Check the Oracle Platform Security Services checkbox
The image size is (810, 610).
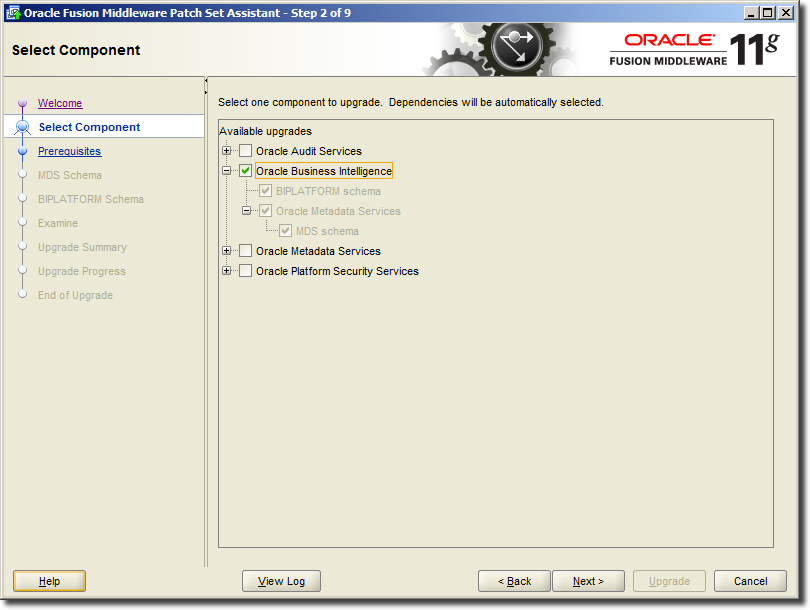click(x=245, y=271)
